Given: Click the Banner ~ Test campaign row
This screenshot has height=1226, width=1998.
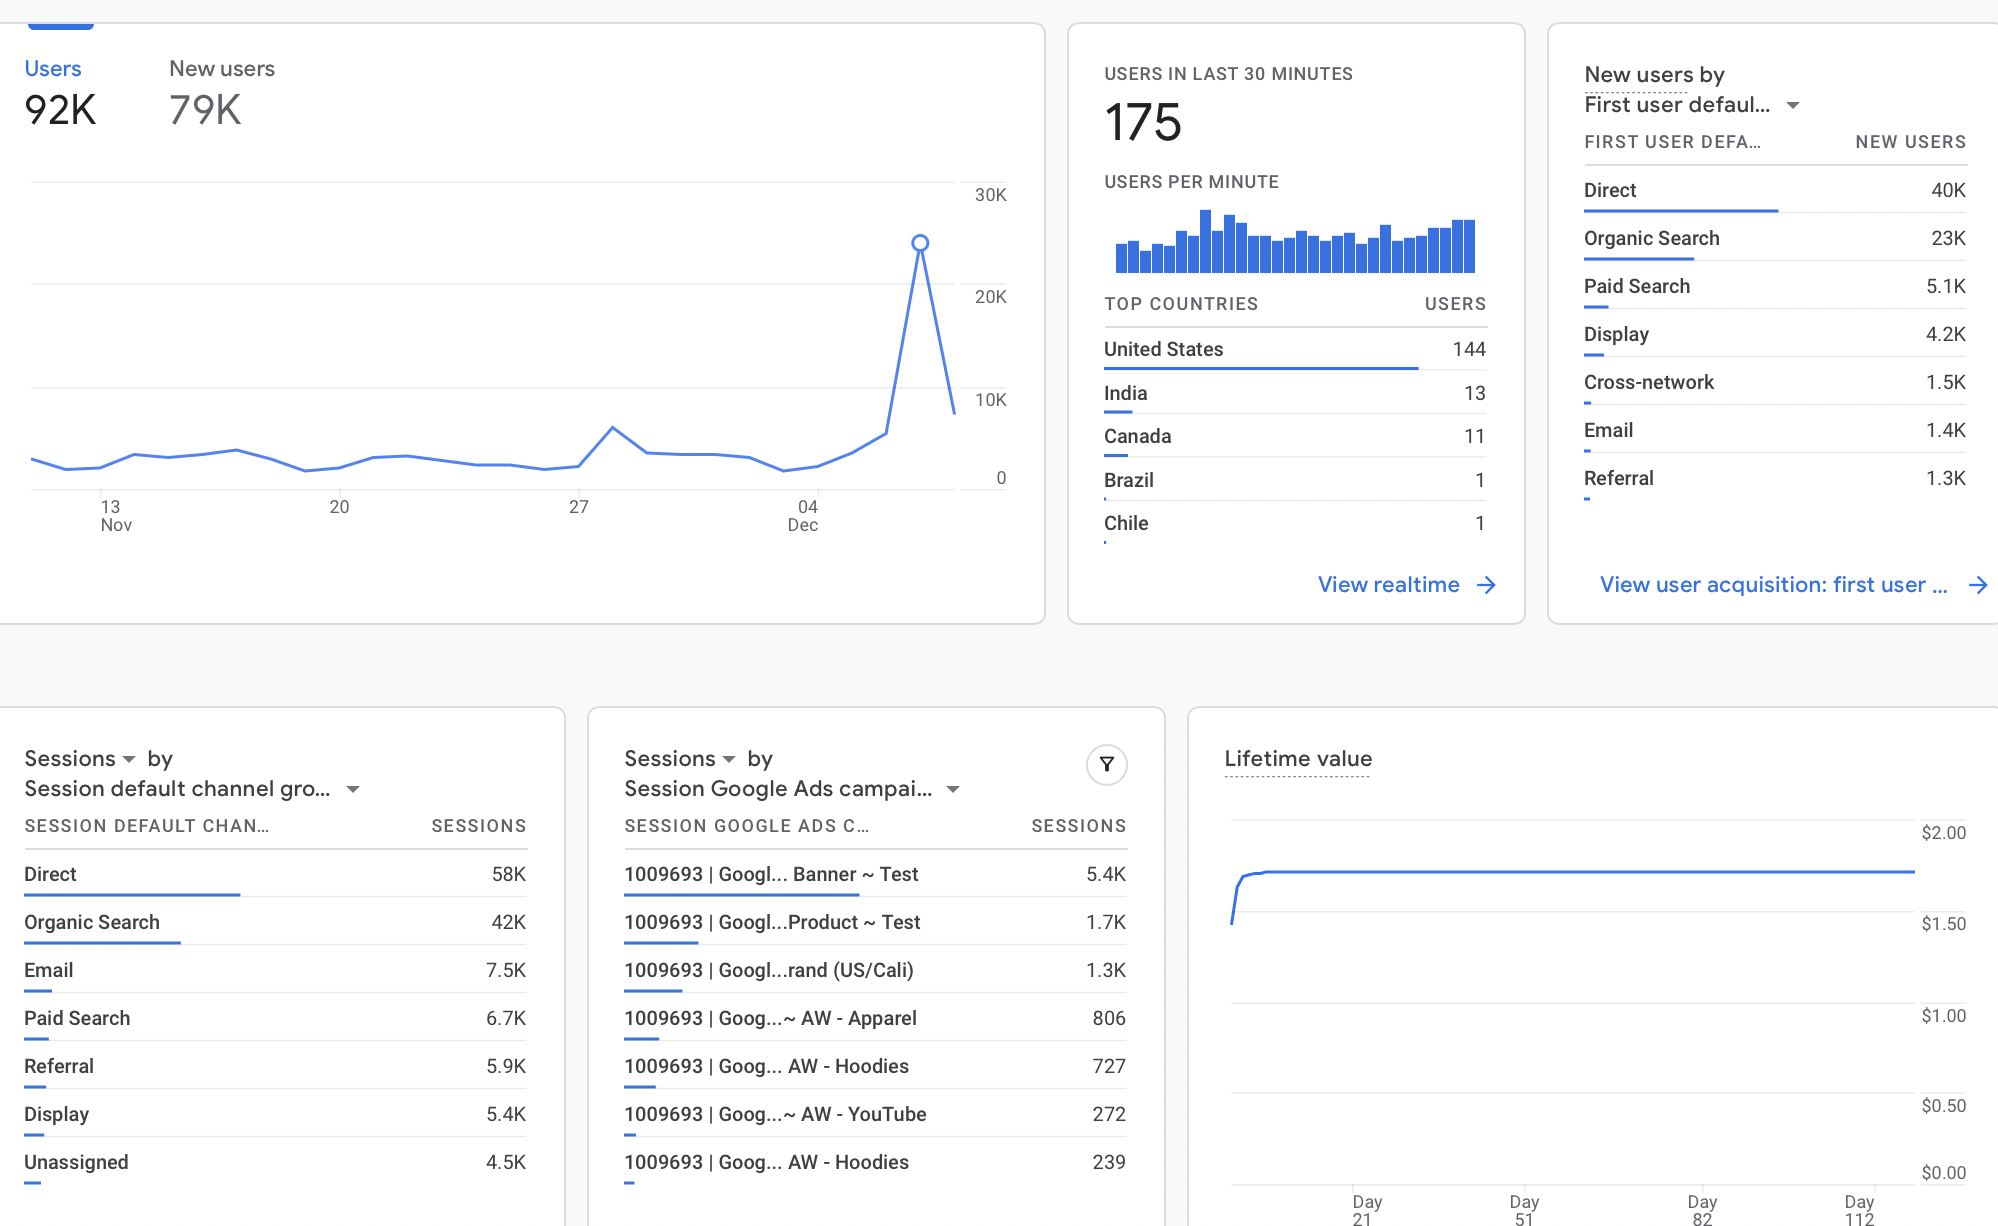Looking at the screenshot, I should click(x=875, y=874).
